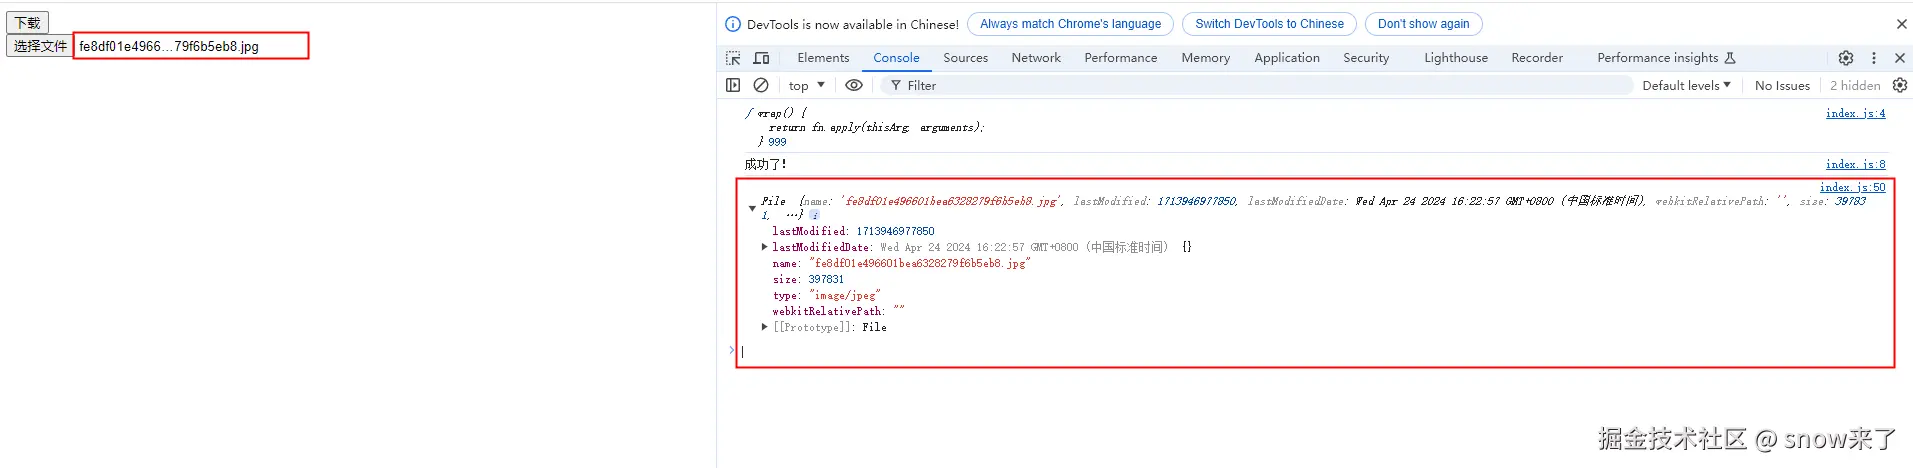
Task: Click the name property row in File object
Action: [901, 263]
